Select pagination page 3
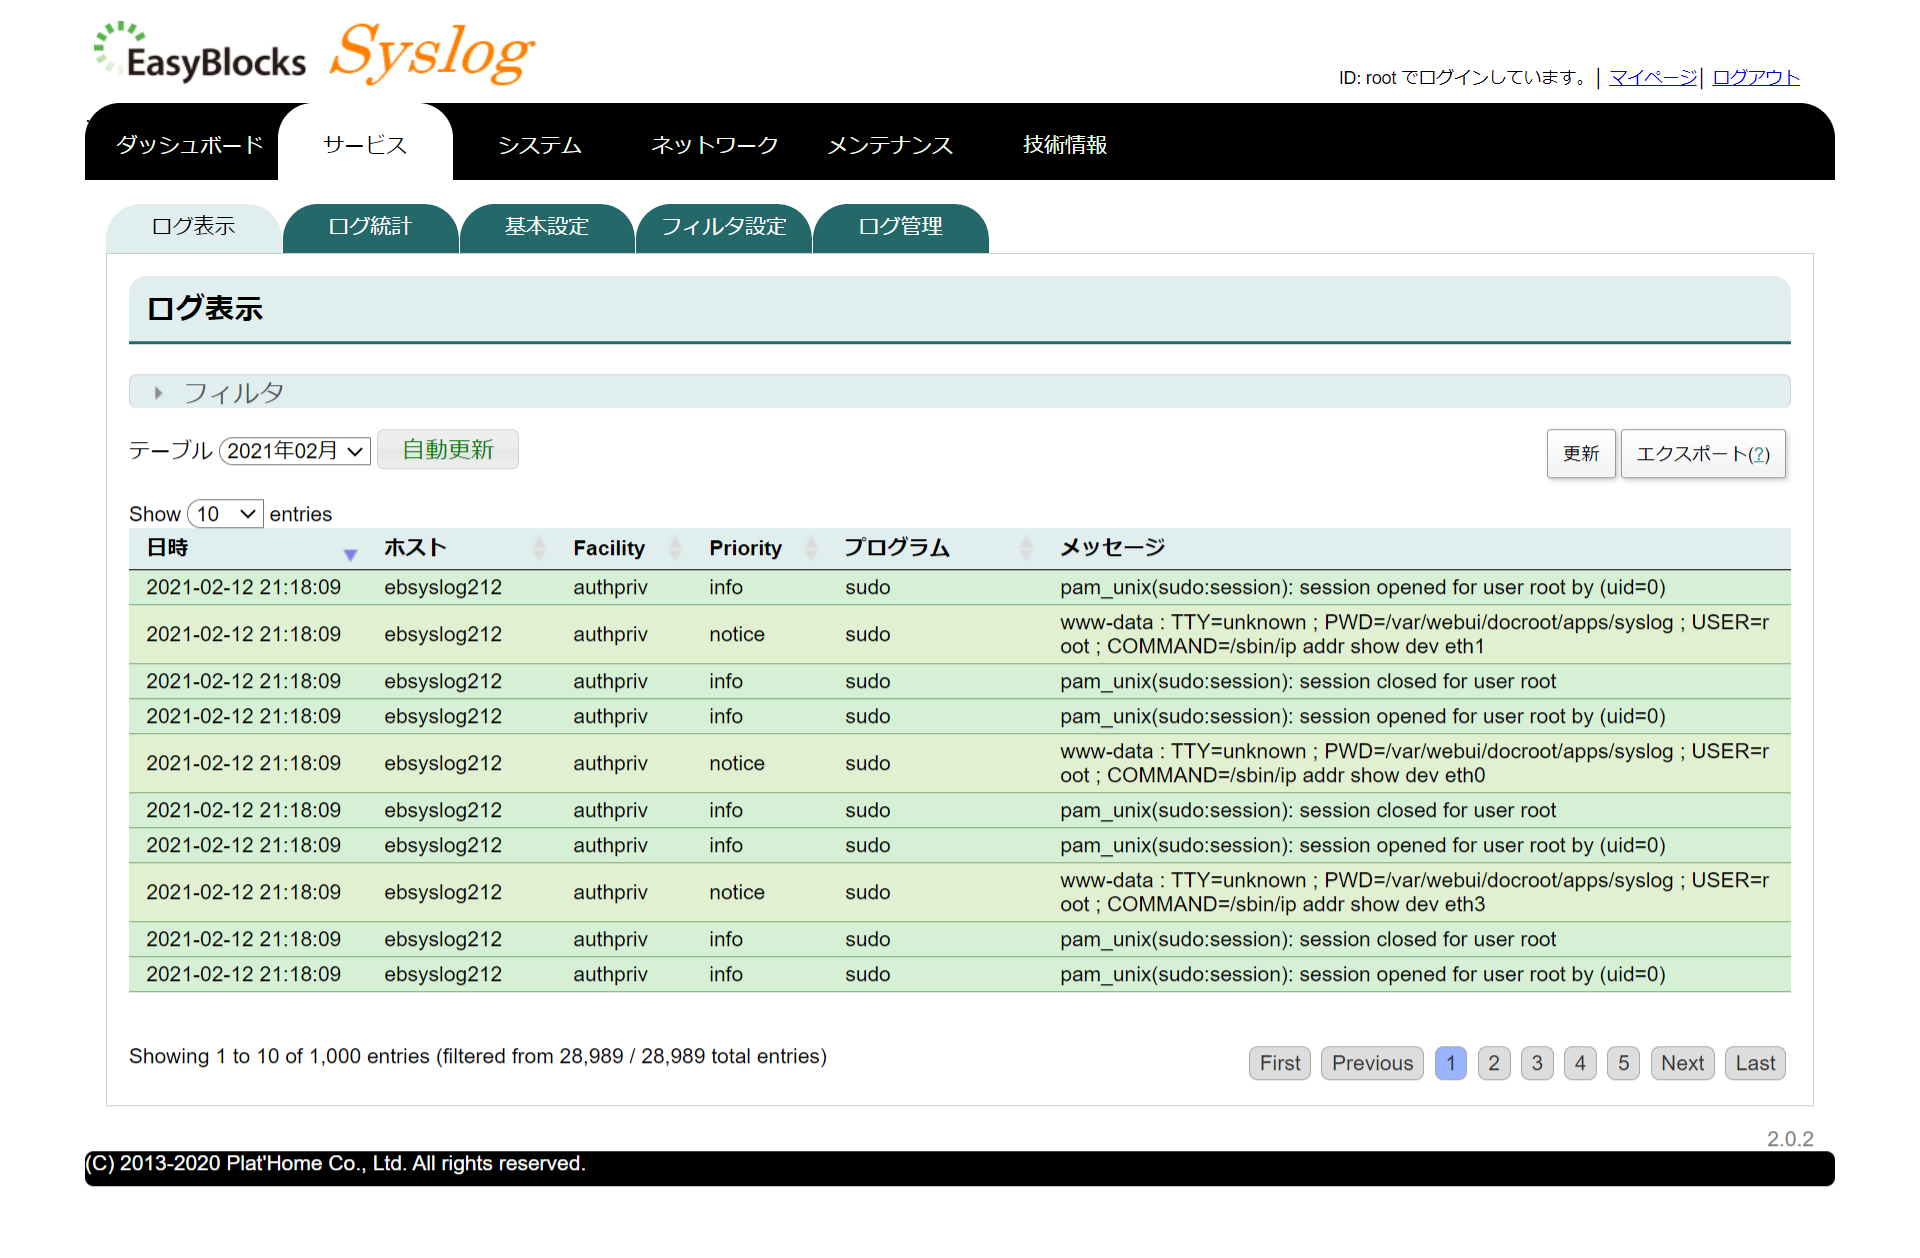1920x1258 pixels. [x=1537, y=1063]
